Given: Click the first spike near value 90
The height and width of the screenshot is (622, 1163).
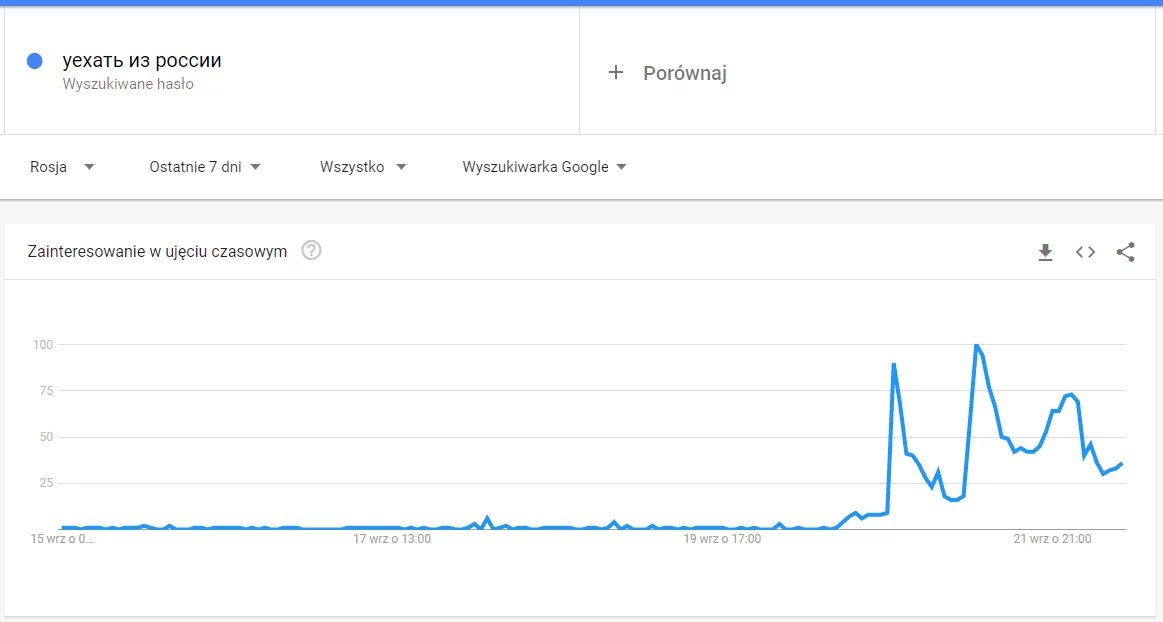Looking at the screenshot, I should (x=894, y=364).
